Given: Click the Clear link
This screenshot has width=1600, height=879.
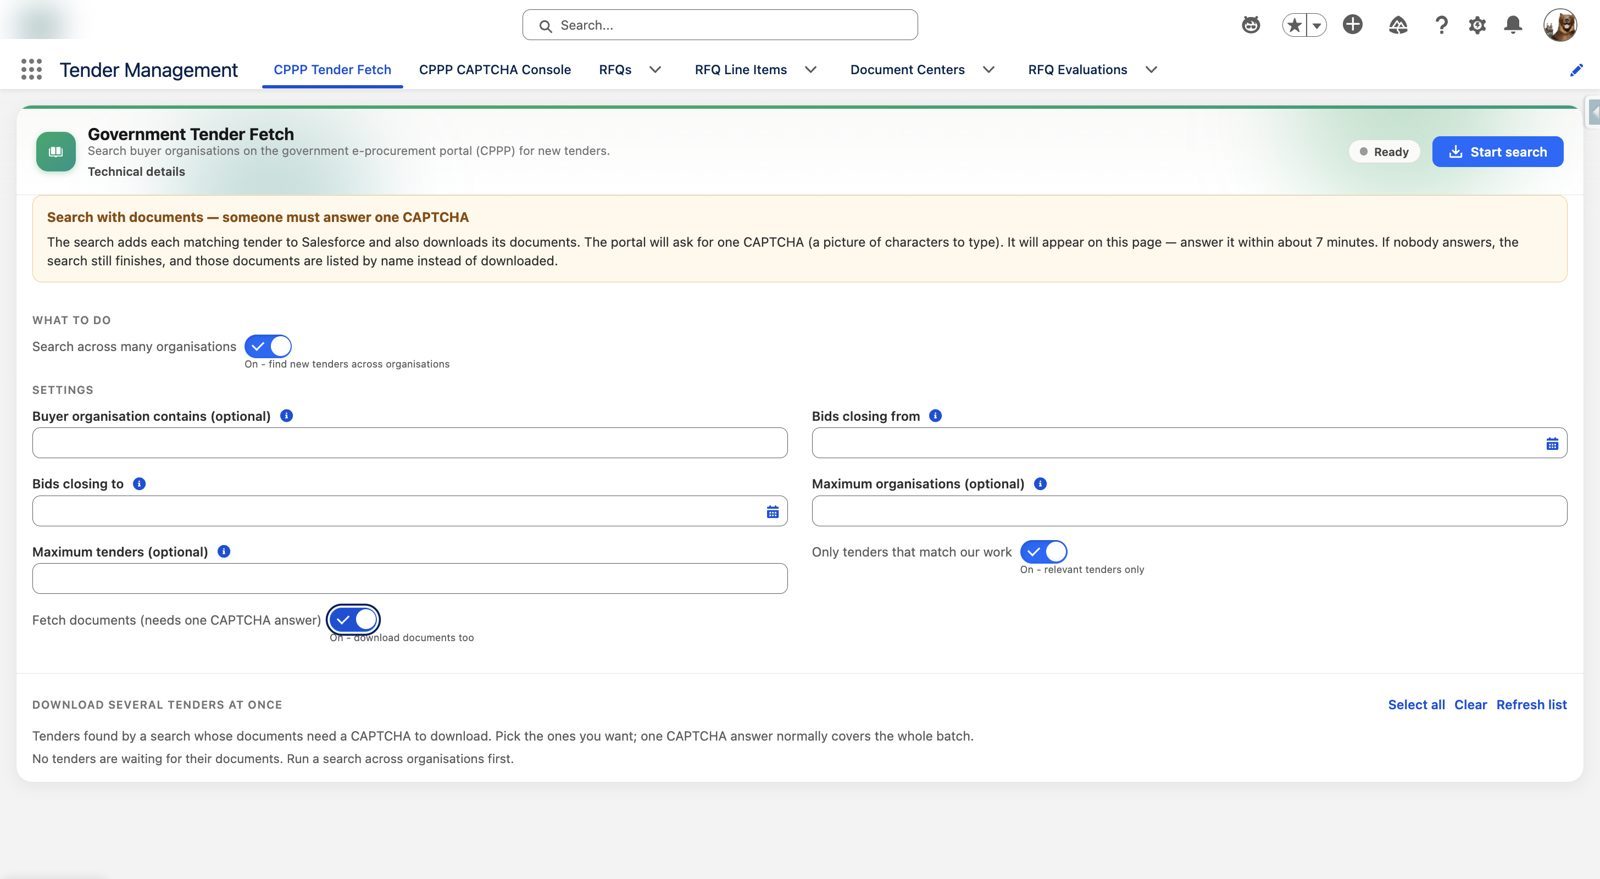Looking at the screenshot, I should tap(1470, 705).
